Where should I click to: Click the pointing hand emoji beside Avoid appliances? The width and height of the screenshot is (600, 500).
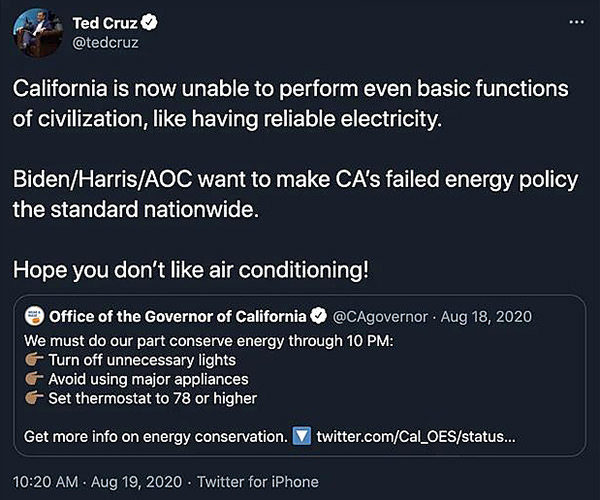click(x=34, y=379)
